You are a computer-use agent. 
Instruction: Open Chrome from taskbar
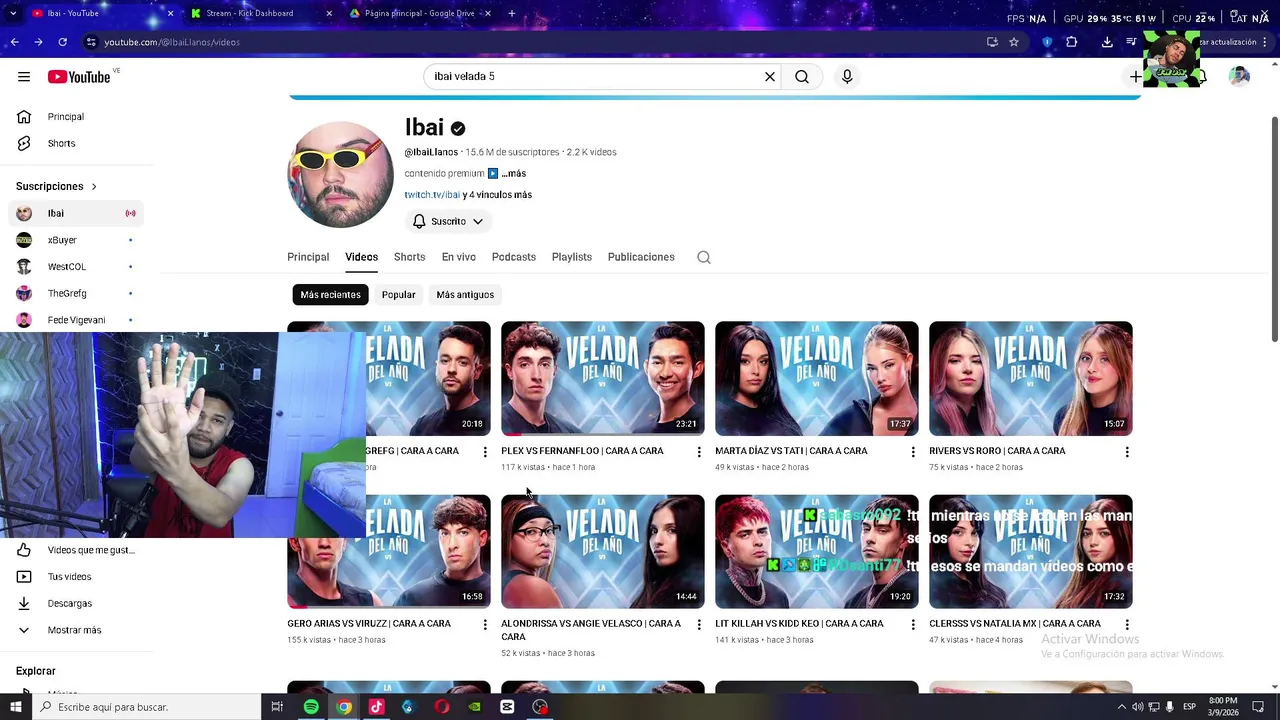[344, 707]
